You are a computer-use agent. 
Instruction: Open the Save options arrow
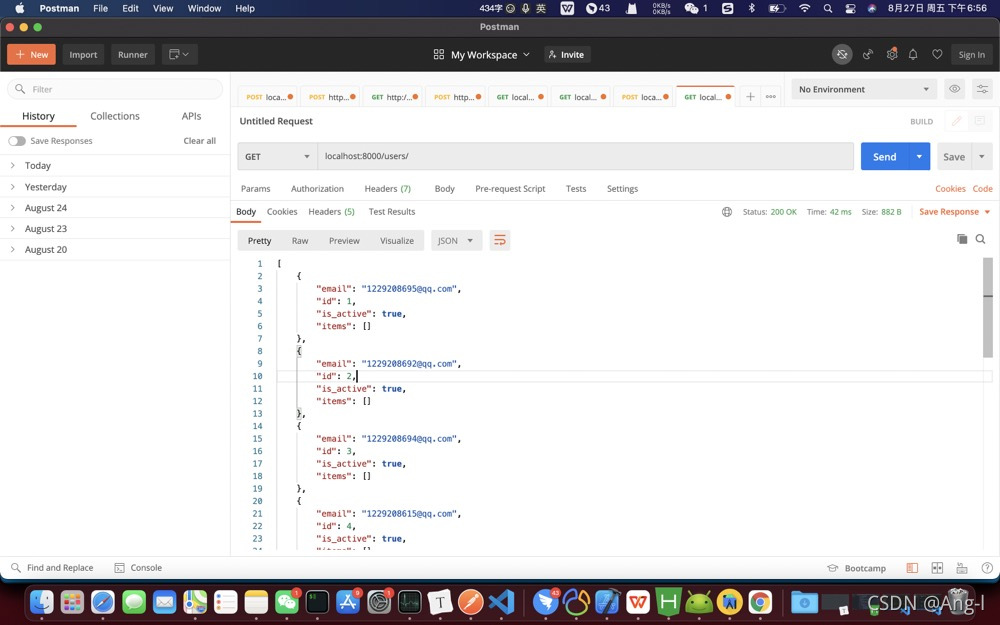tap(982, 156)
